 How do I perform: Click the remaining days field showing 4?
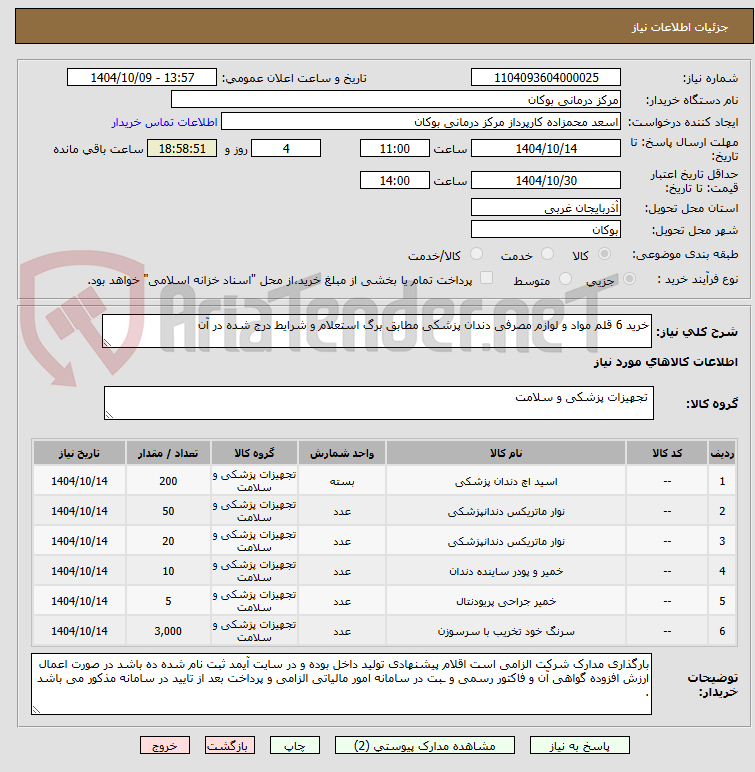(x=286, y=148)
